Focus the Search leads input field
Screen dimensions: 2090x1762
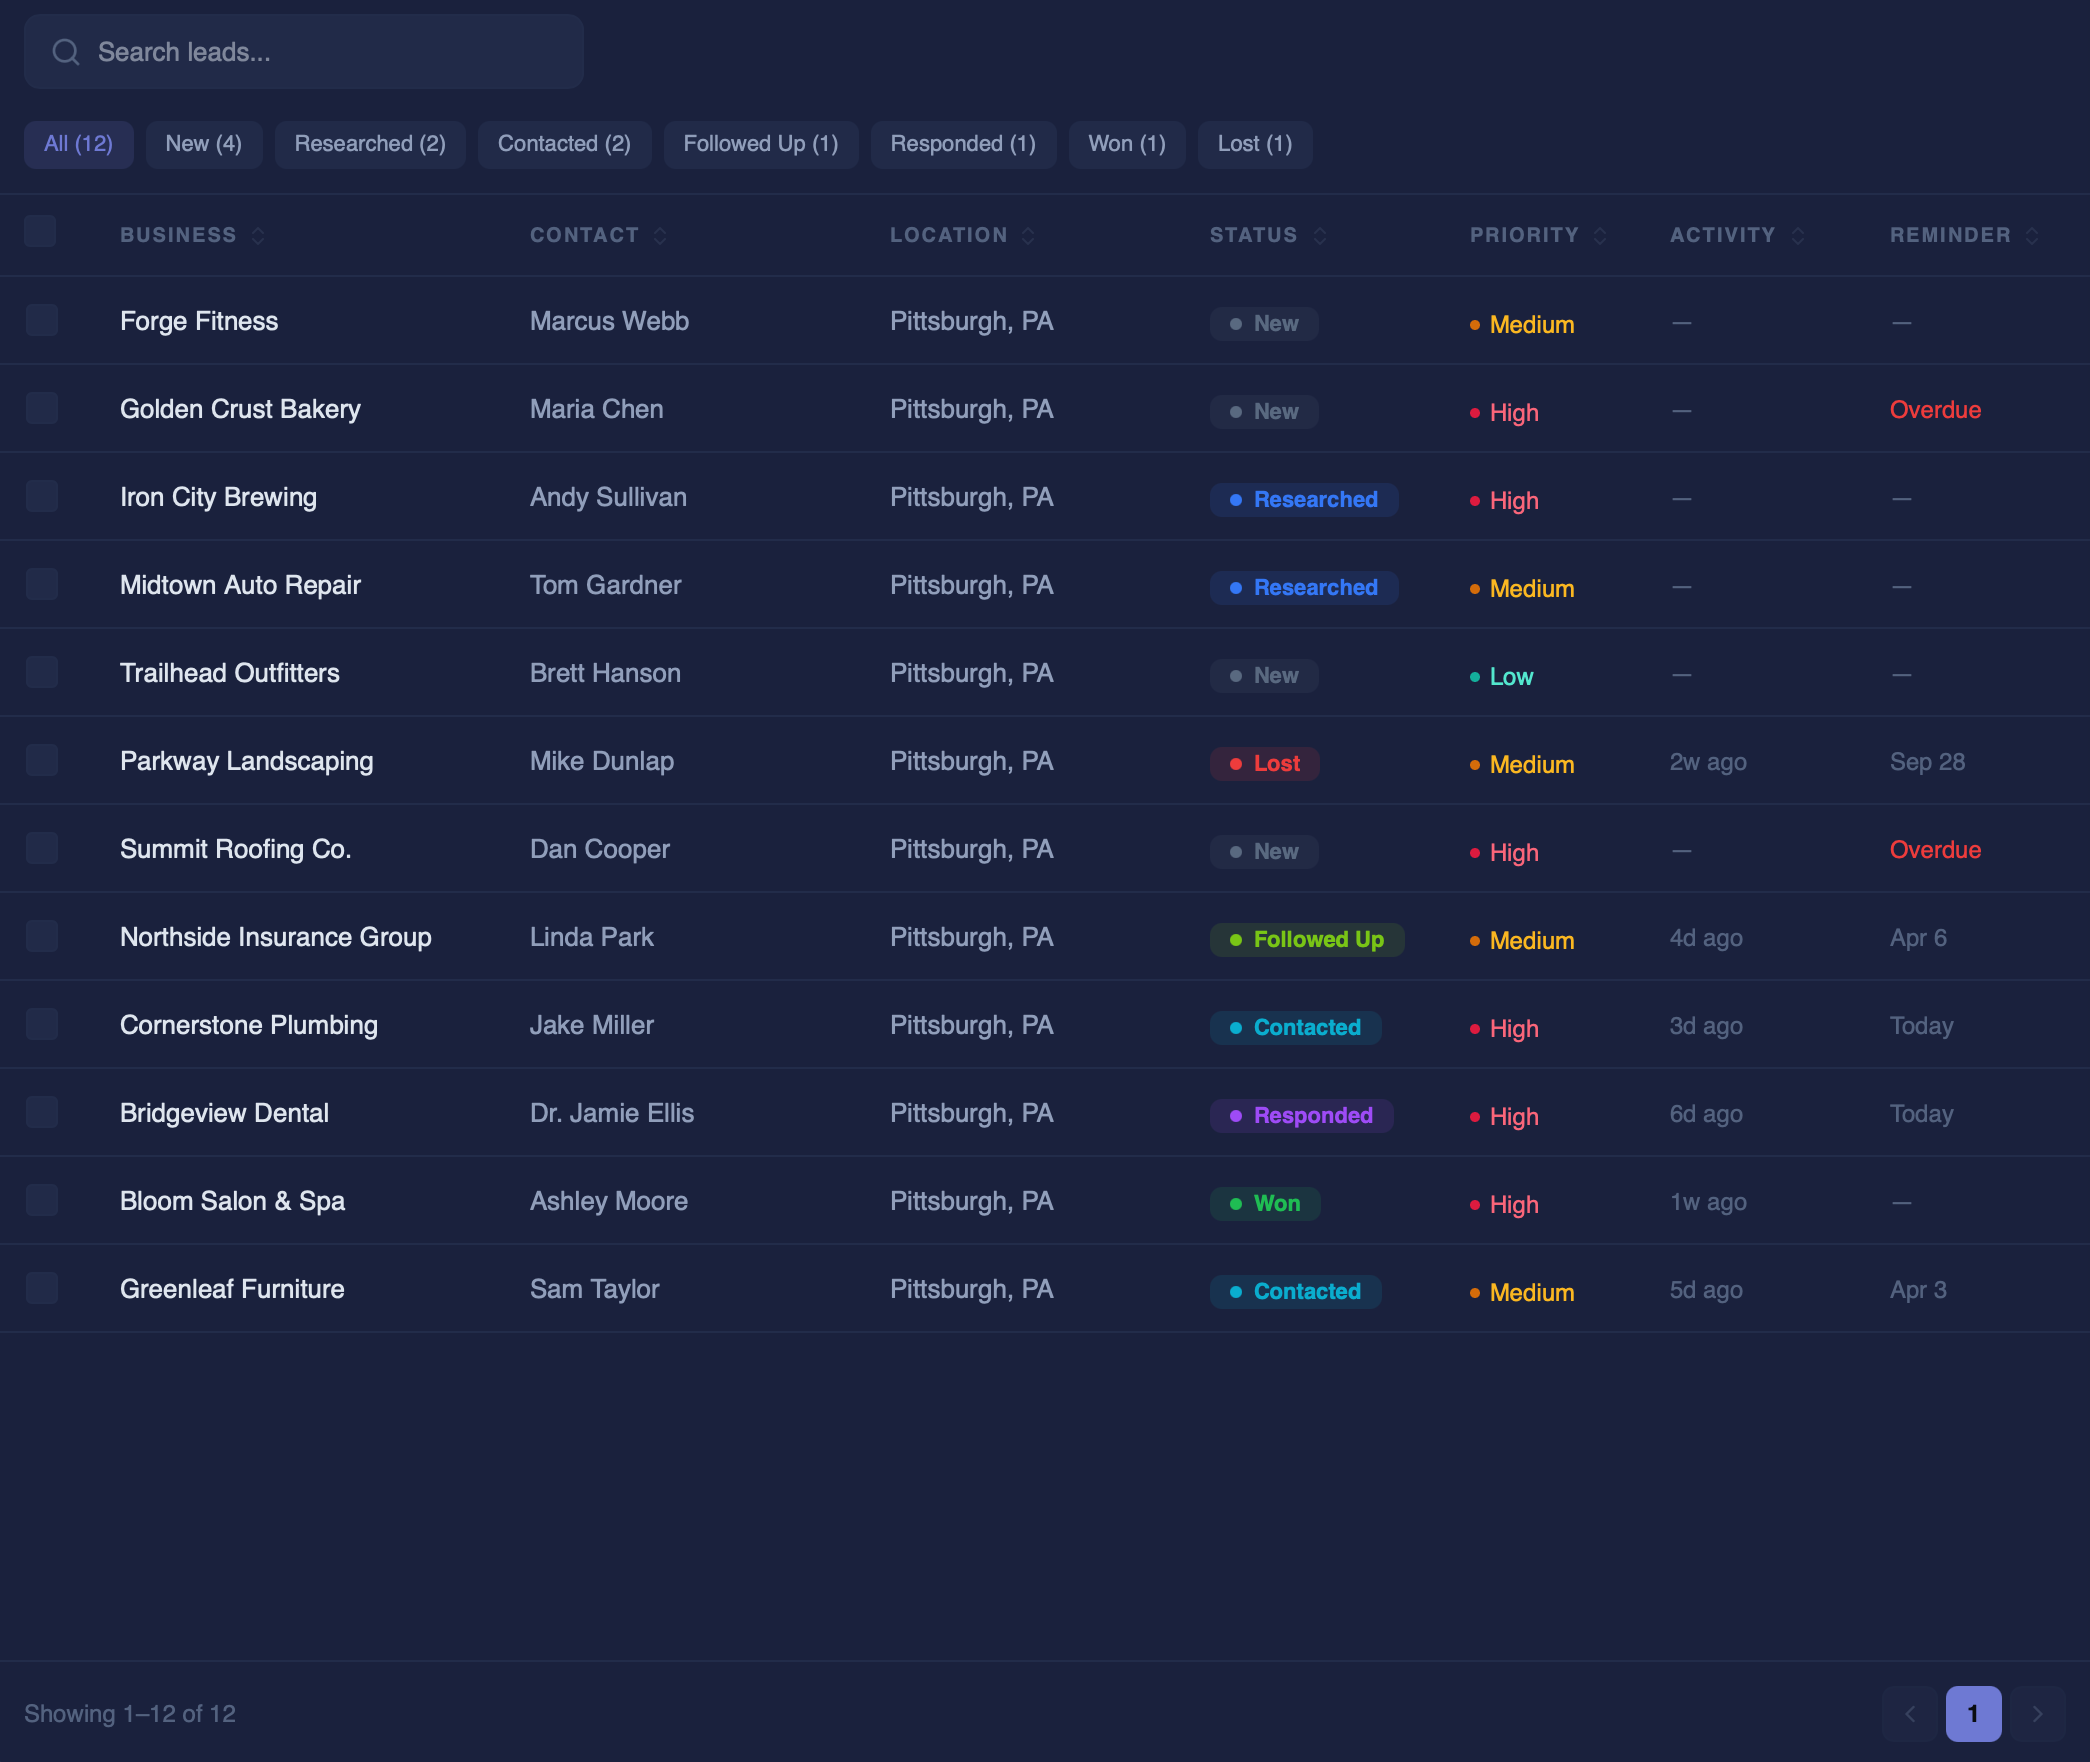tap(320, 52)
